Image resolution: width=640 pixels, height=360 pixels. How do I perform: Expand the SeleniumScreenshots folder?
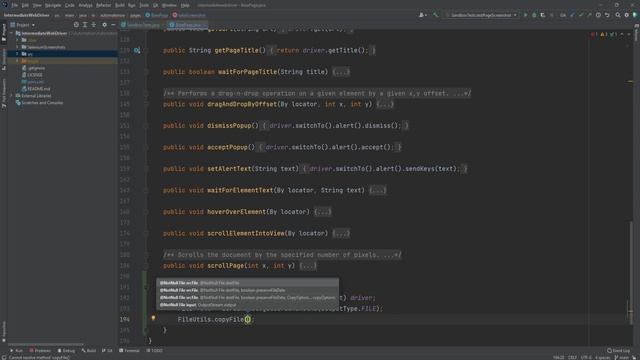(17, 47)
